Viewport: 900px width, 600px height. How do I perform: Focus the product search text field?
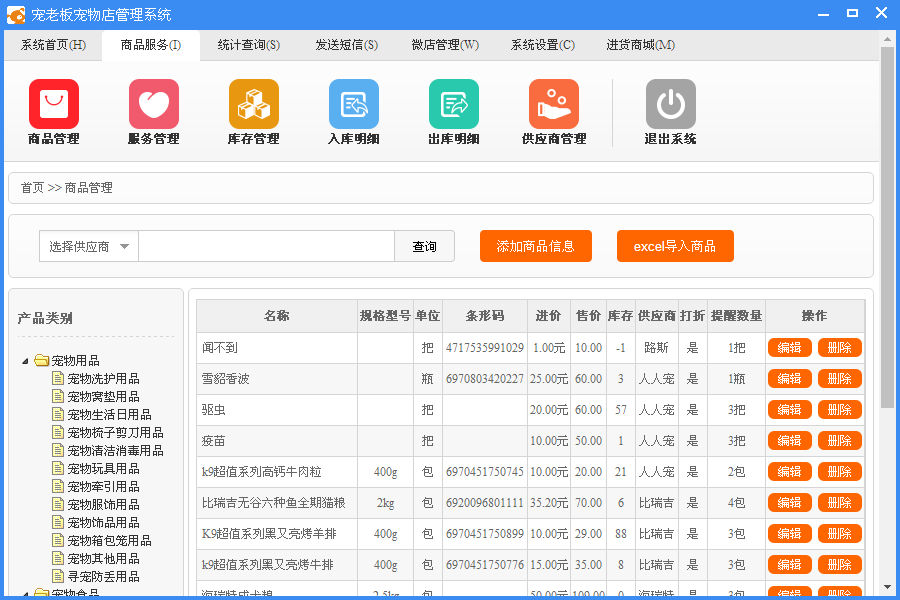coord(266,246)
